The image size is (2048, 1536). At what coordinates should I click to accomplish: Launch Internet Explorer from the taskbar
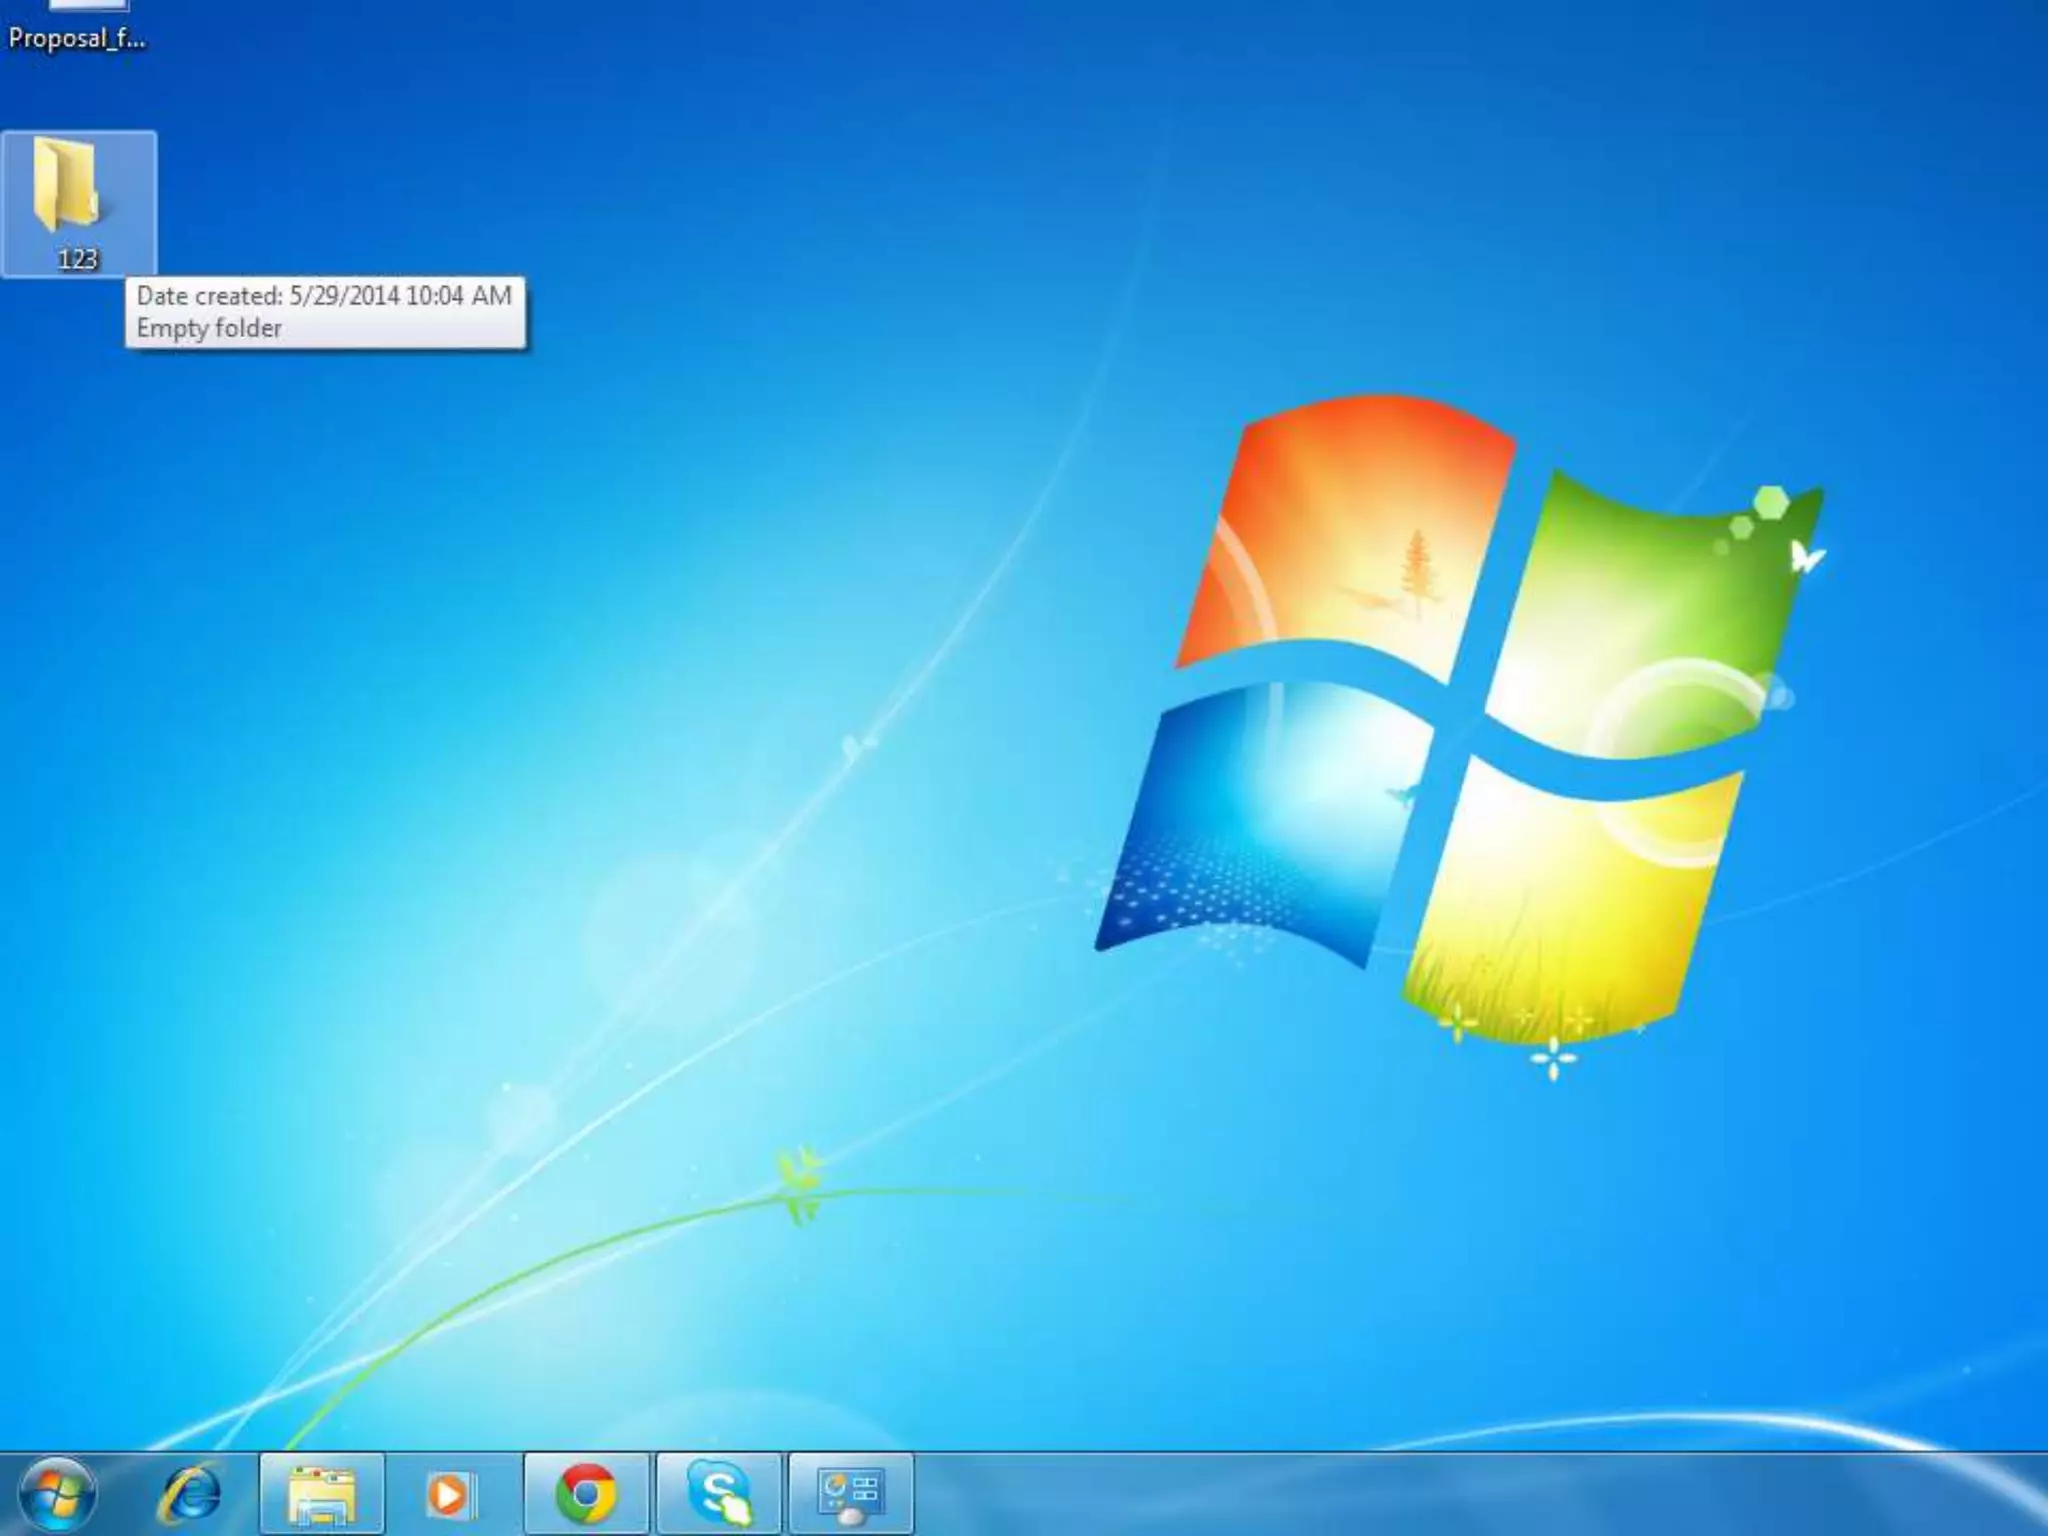pyautogui.click(x=190, y=1494)
